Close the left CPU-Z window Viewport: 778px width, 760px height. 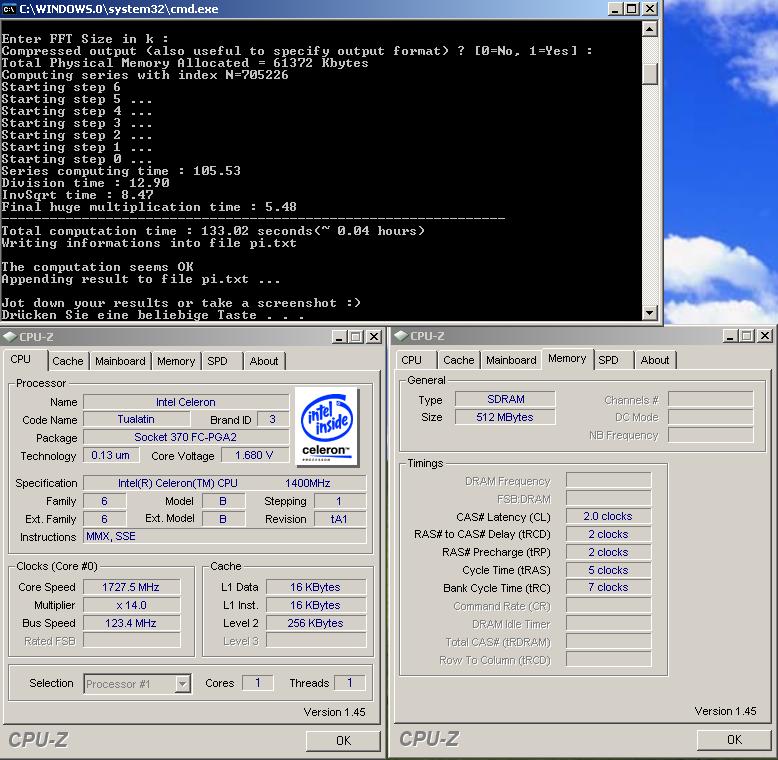[x=374, y=337]
